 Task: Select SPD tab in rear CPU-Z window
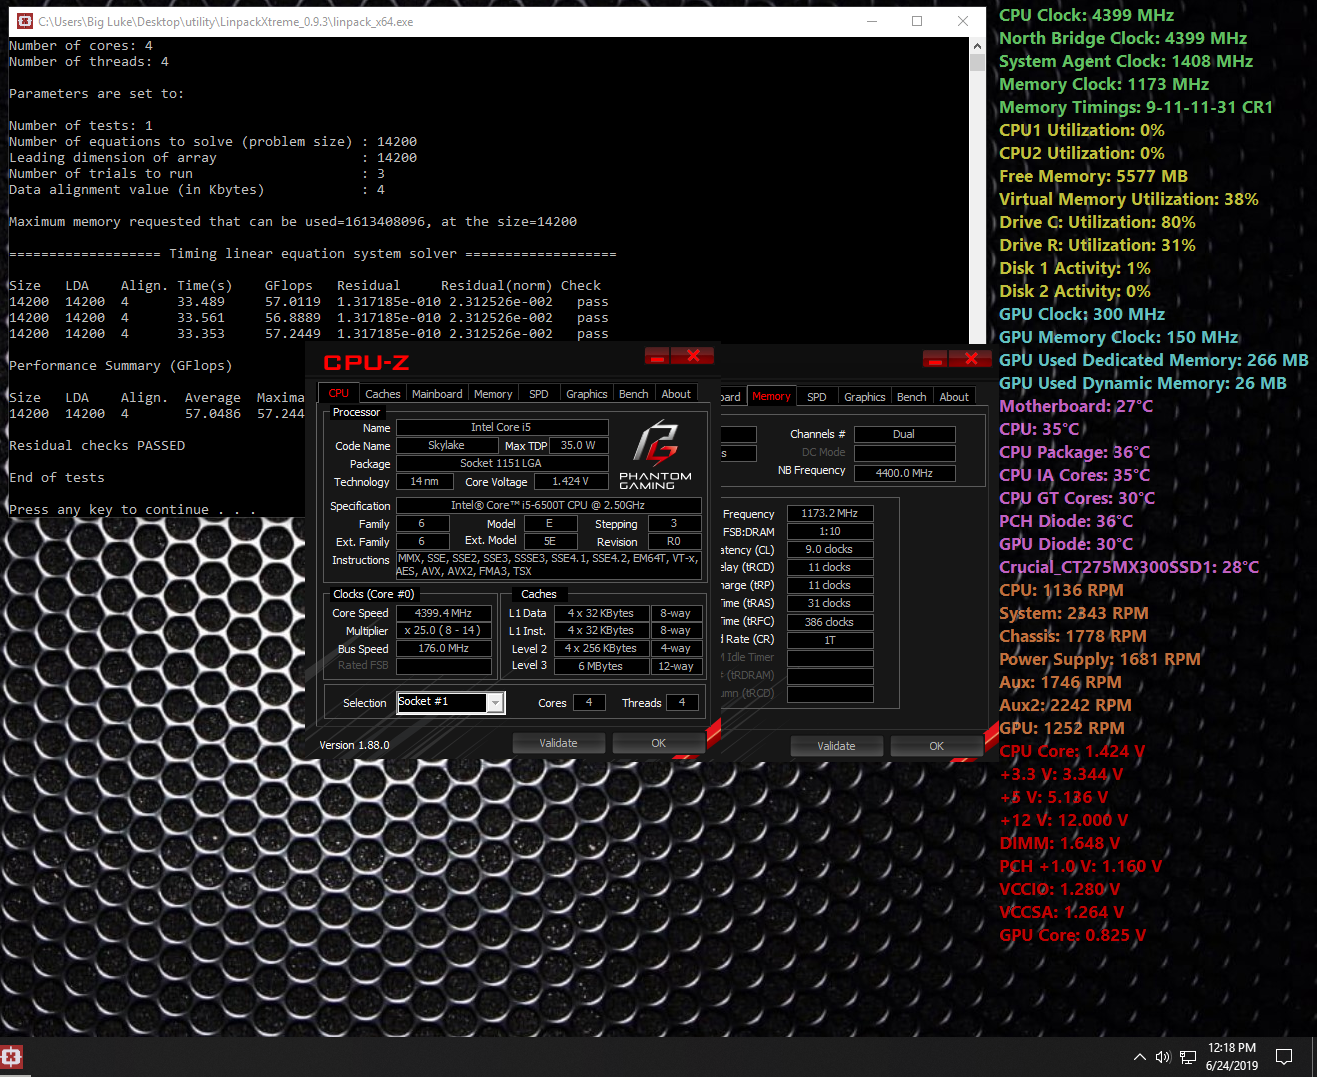pyautogui.click(x=817, y=397)
